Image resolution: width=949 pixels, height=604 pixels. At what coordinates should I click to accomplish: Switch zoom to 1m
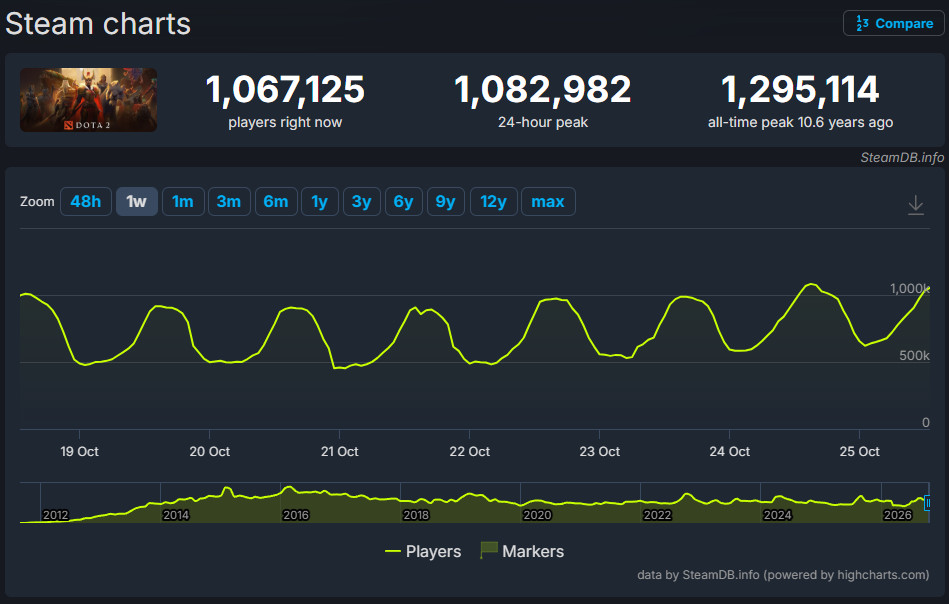click(x=183, y=202)
